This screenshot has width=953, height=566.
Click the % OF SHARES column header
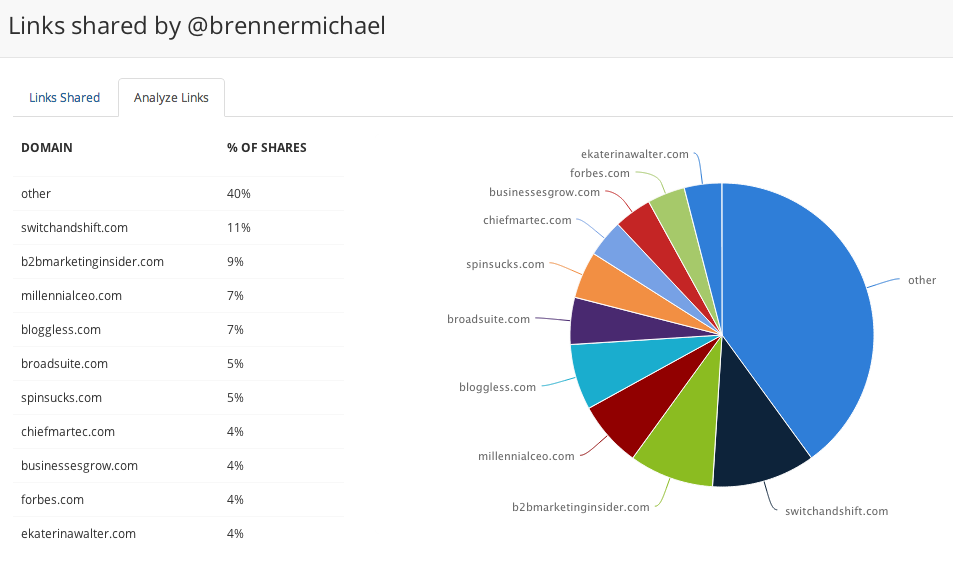tap(267, 148)
